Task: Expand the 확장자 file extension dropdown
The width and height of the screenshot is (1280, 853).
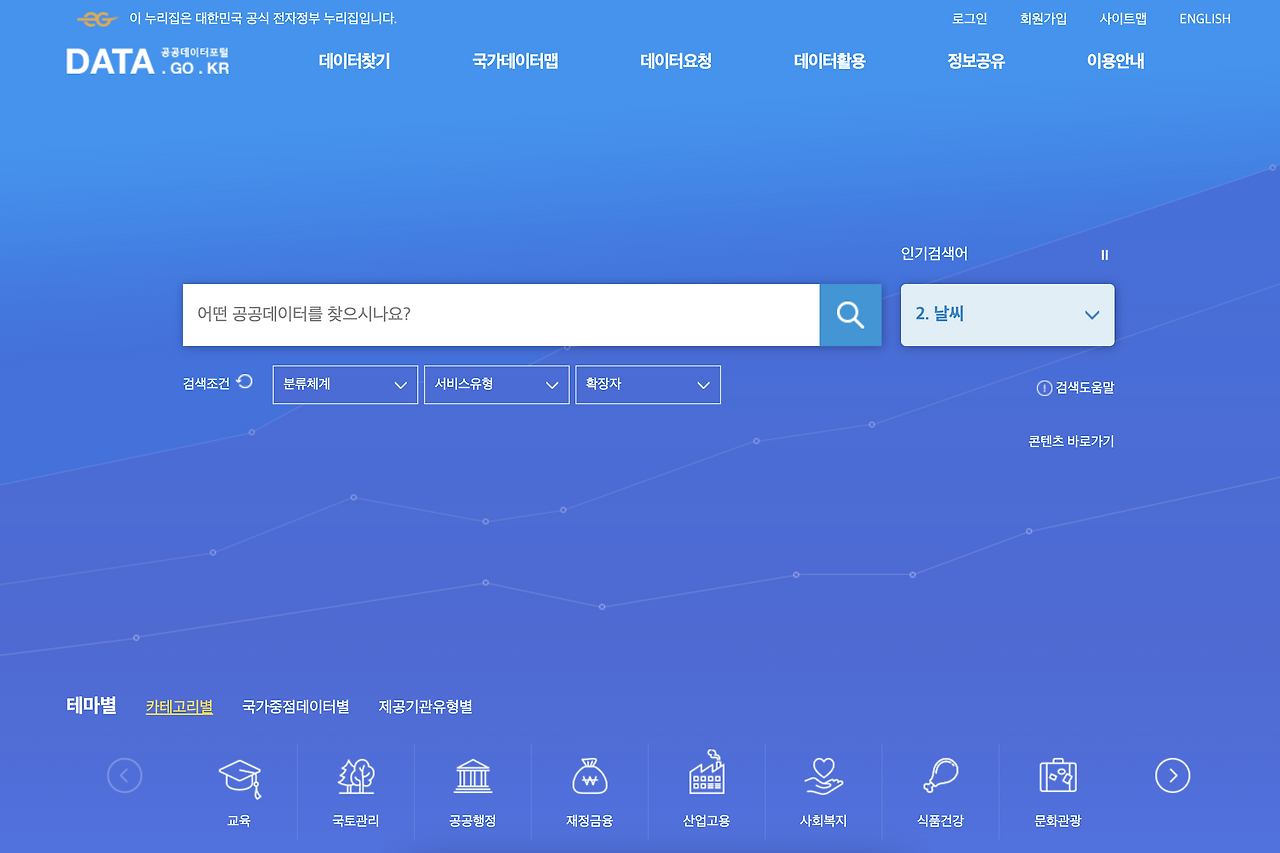Action: click(648, 385)
